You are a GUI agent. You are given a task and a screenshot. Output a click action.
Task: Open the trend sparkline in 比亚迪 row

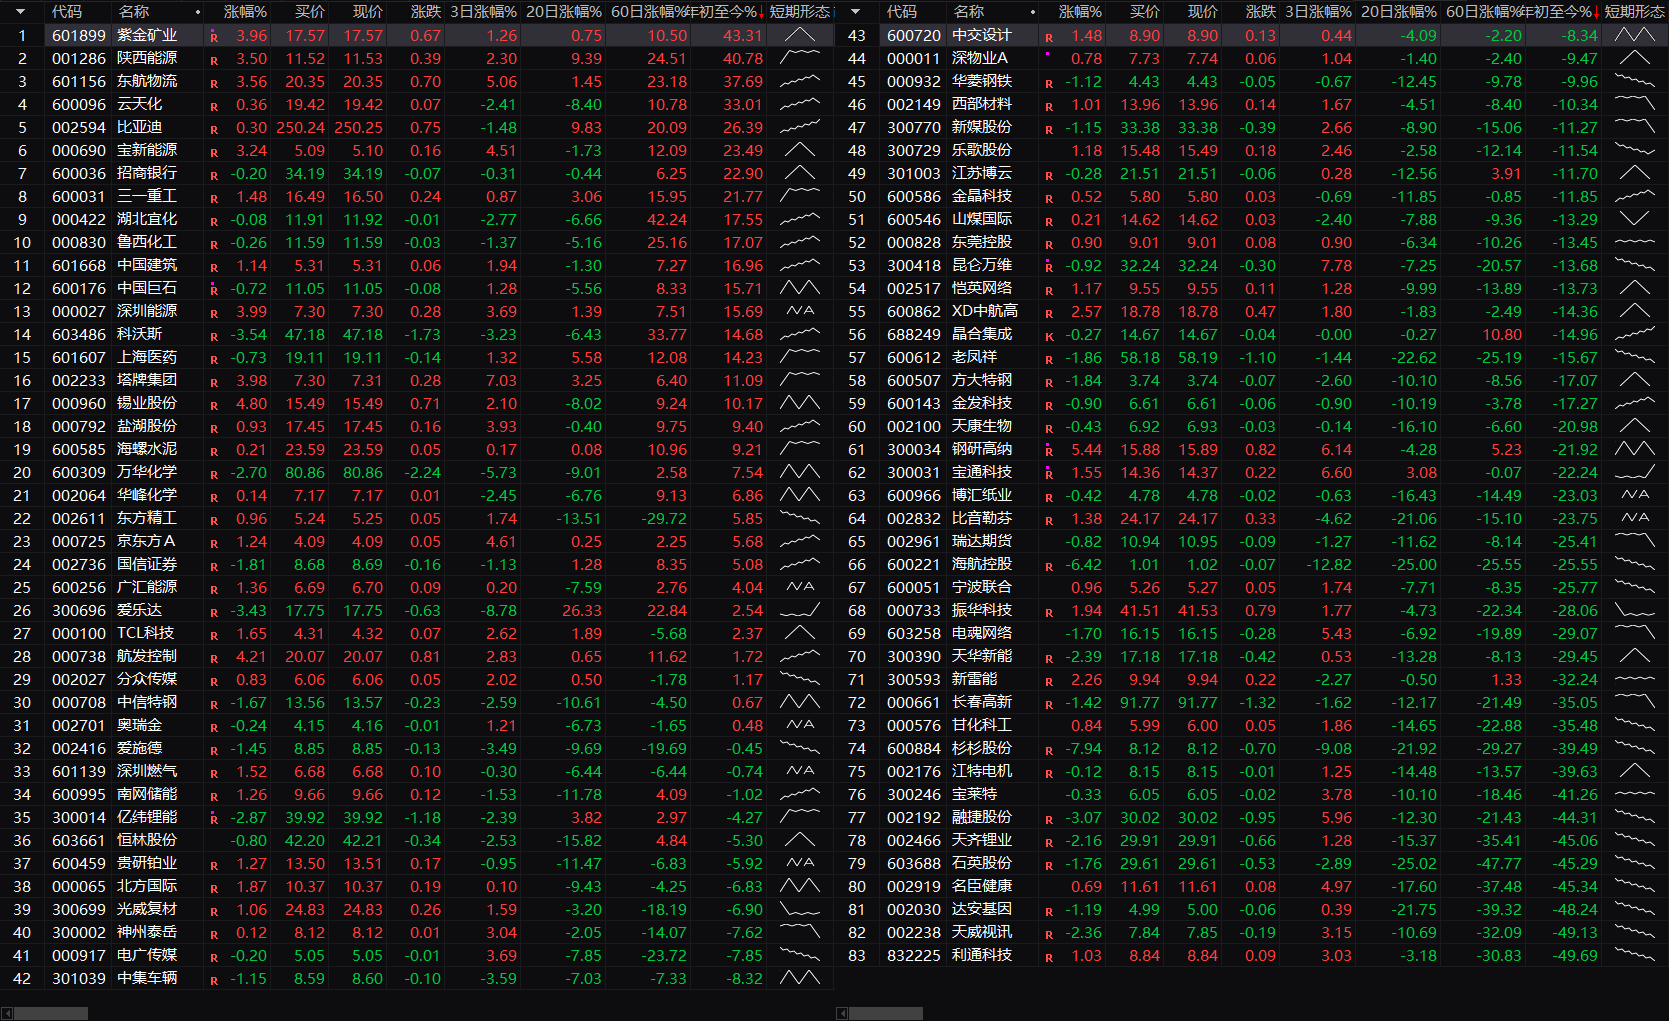[799, 127]
